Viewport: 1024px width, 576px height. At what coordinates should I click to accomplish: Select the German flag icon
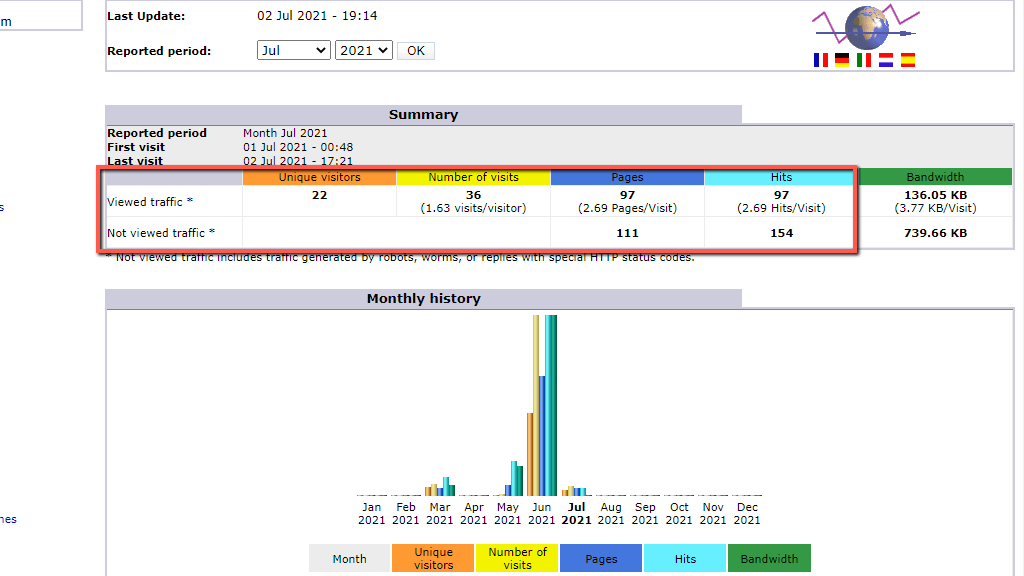[x=842, y=60]
